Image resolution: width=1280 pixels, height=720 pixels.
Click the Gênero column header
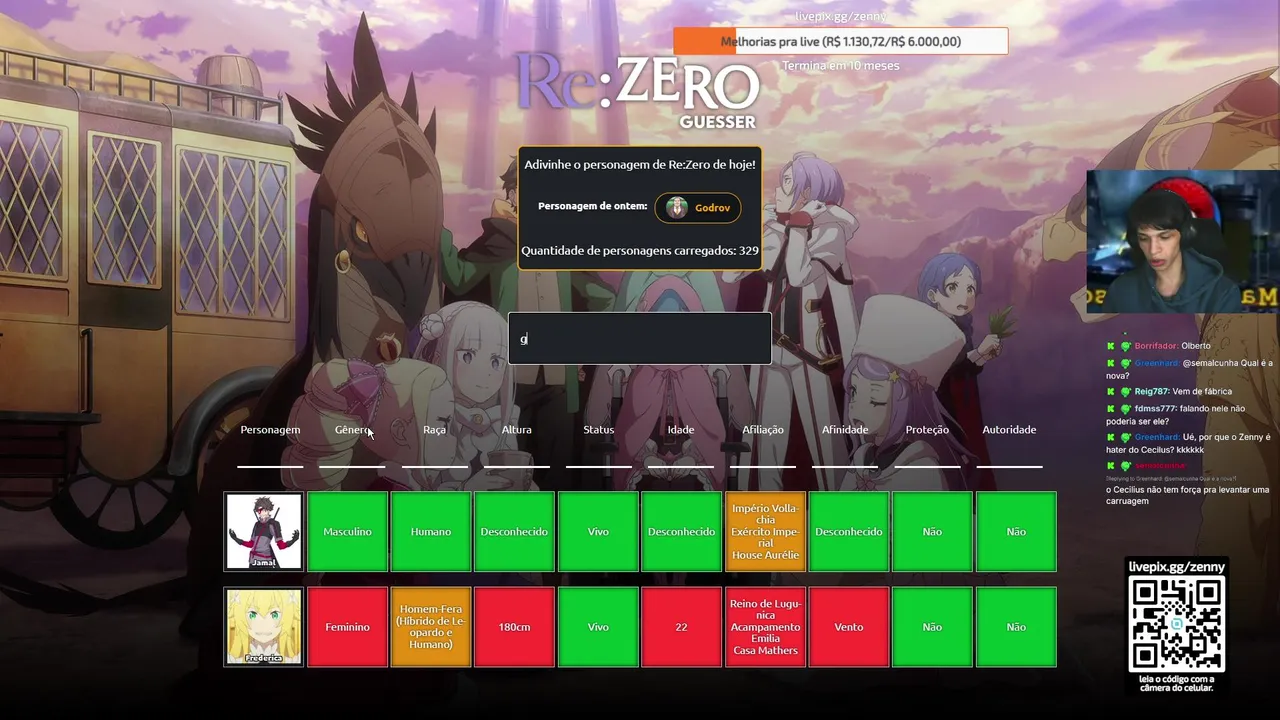[x=352, y=430]
